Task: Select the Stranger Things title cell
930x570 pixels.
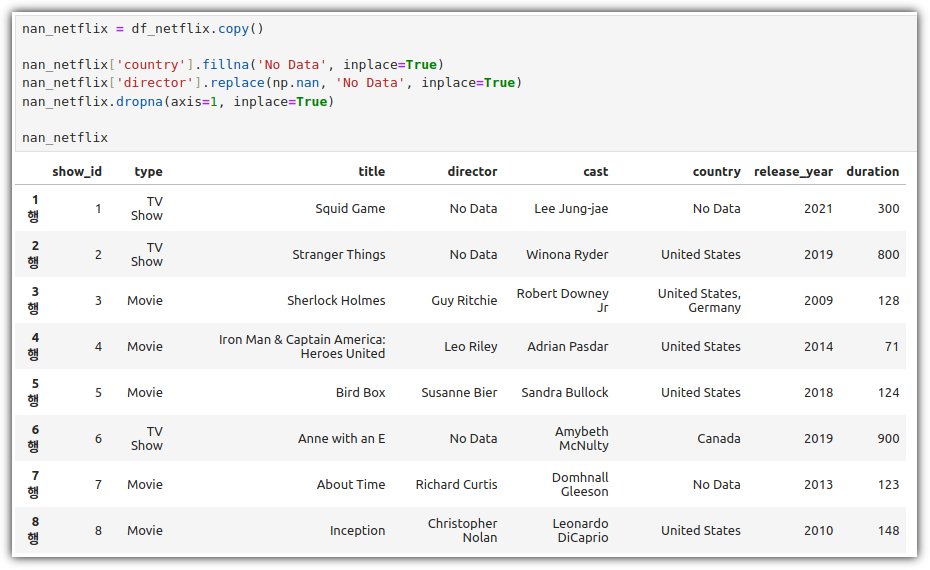Action: pyautogui.click(x=339, y=254)
